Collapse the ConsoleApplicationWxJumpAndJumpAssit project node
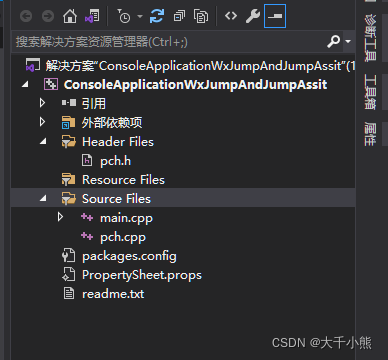This screenshot has width=388, height=360. (x=25, y=85)
